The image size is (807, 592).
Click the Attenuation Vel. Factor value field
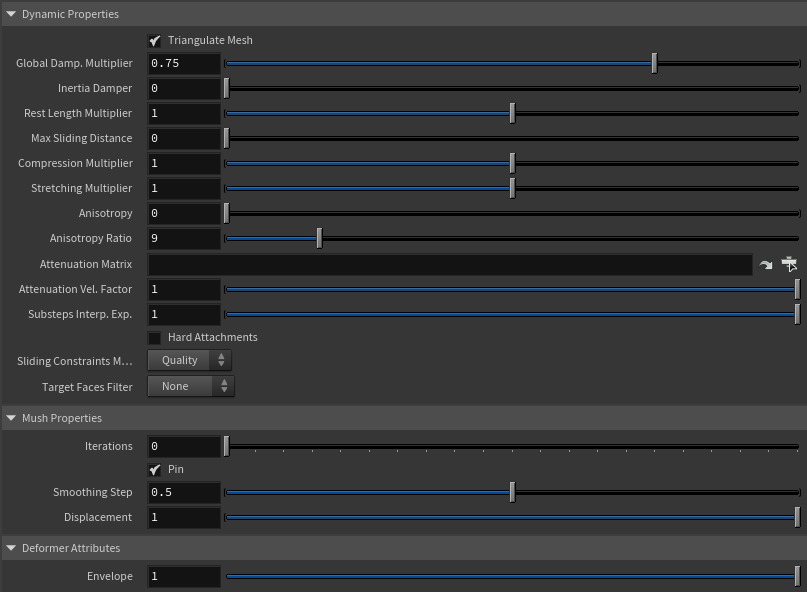pos(184,289)
